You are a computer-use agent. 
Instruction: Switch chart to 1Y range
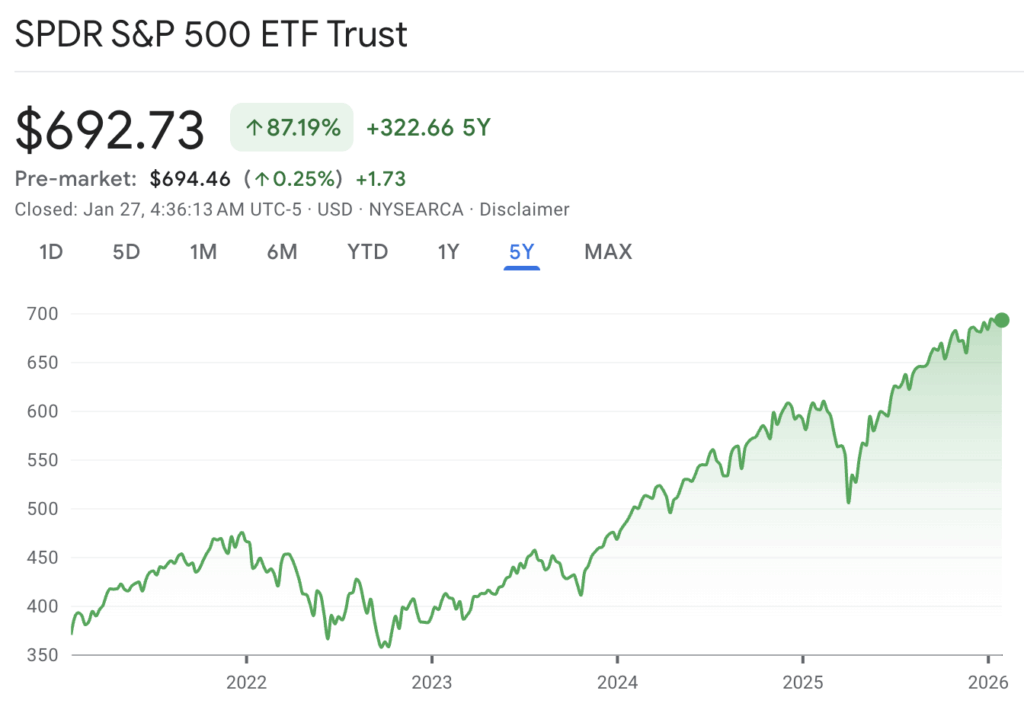coord(448,251)
